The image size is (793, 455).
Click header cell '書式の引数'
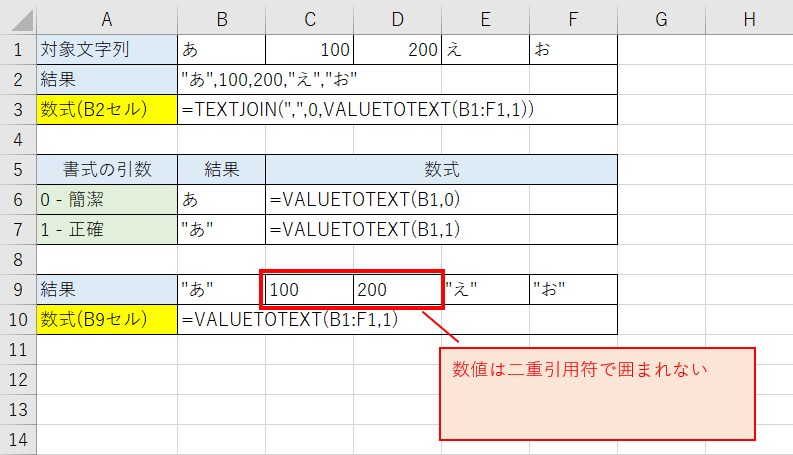coord(107,169)
